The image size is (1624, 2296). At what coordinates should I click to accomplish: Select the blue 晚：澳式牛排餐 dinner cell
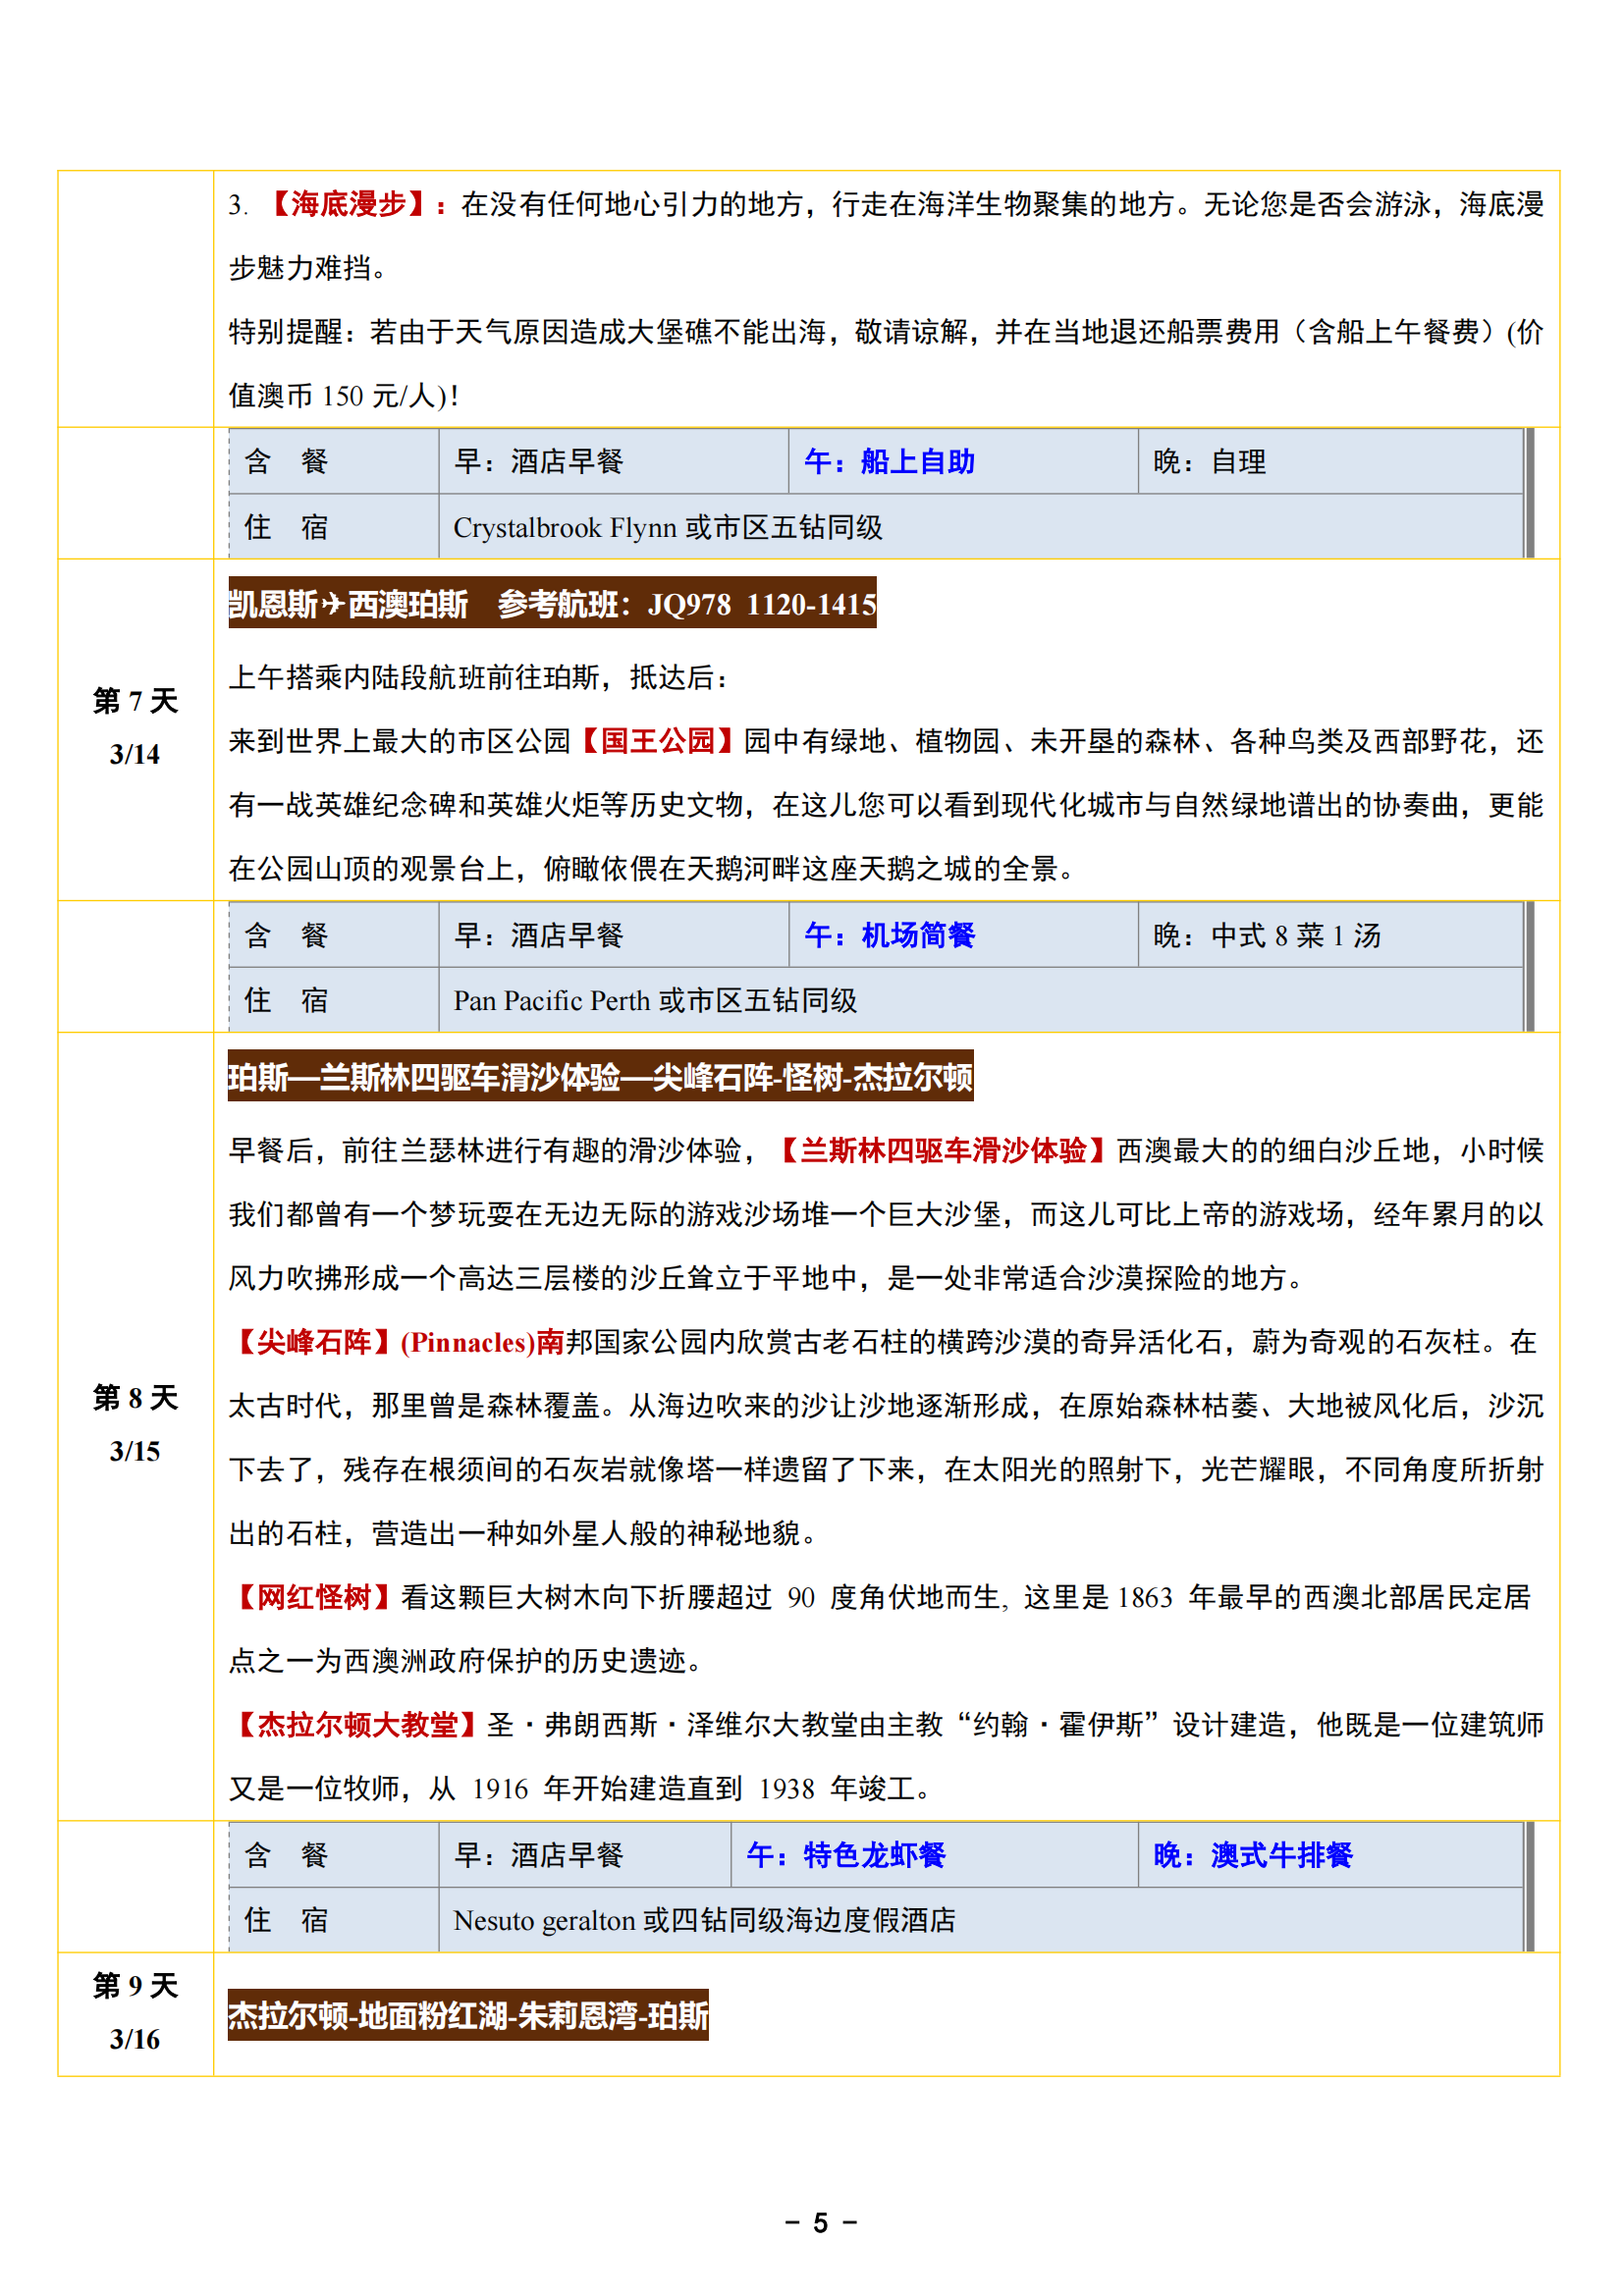[x=1252, y=1855]
